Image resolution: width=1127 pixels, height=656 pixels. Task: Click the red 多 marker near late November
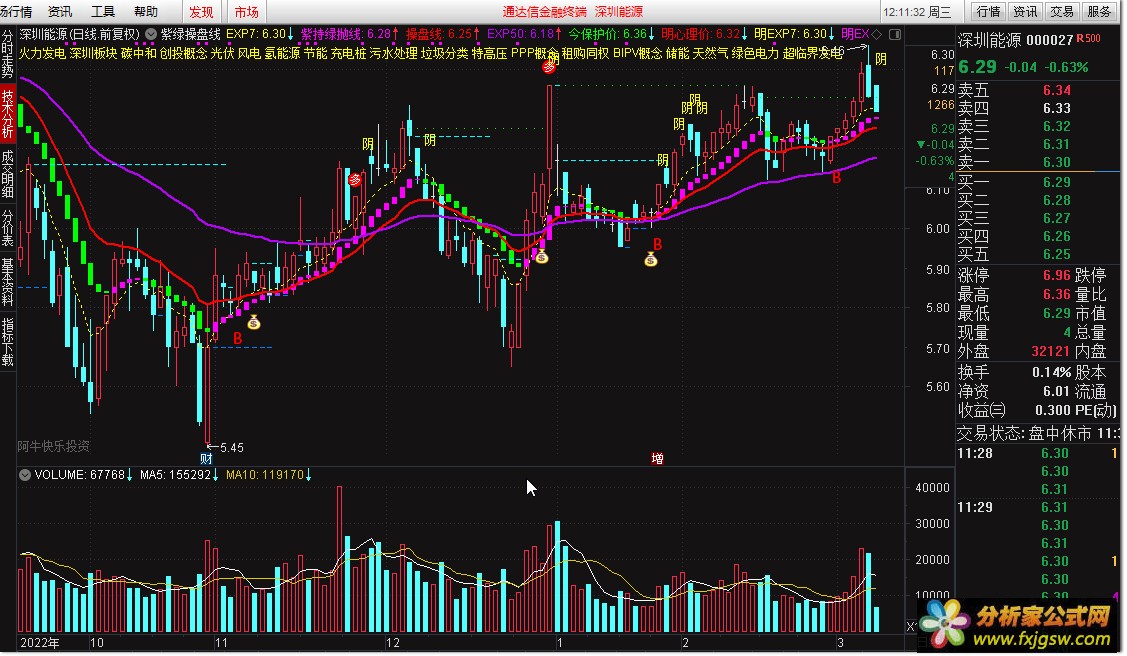point(354,180)
